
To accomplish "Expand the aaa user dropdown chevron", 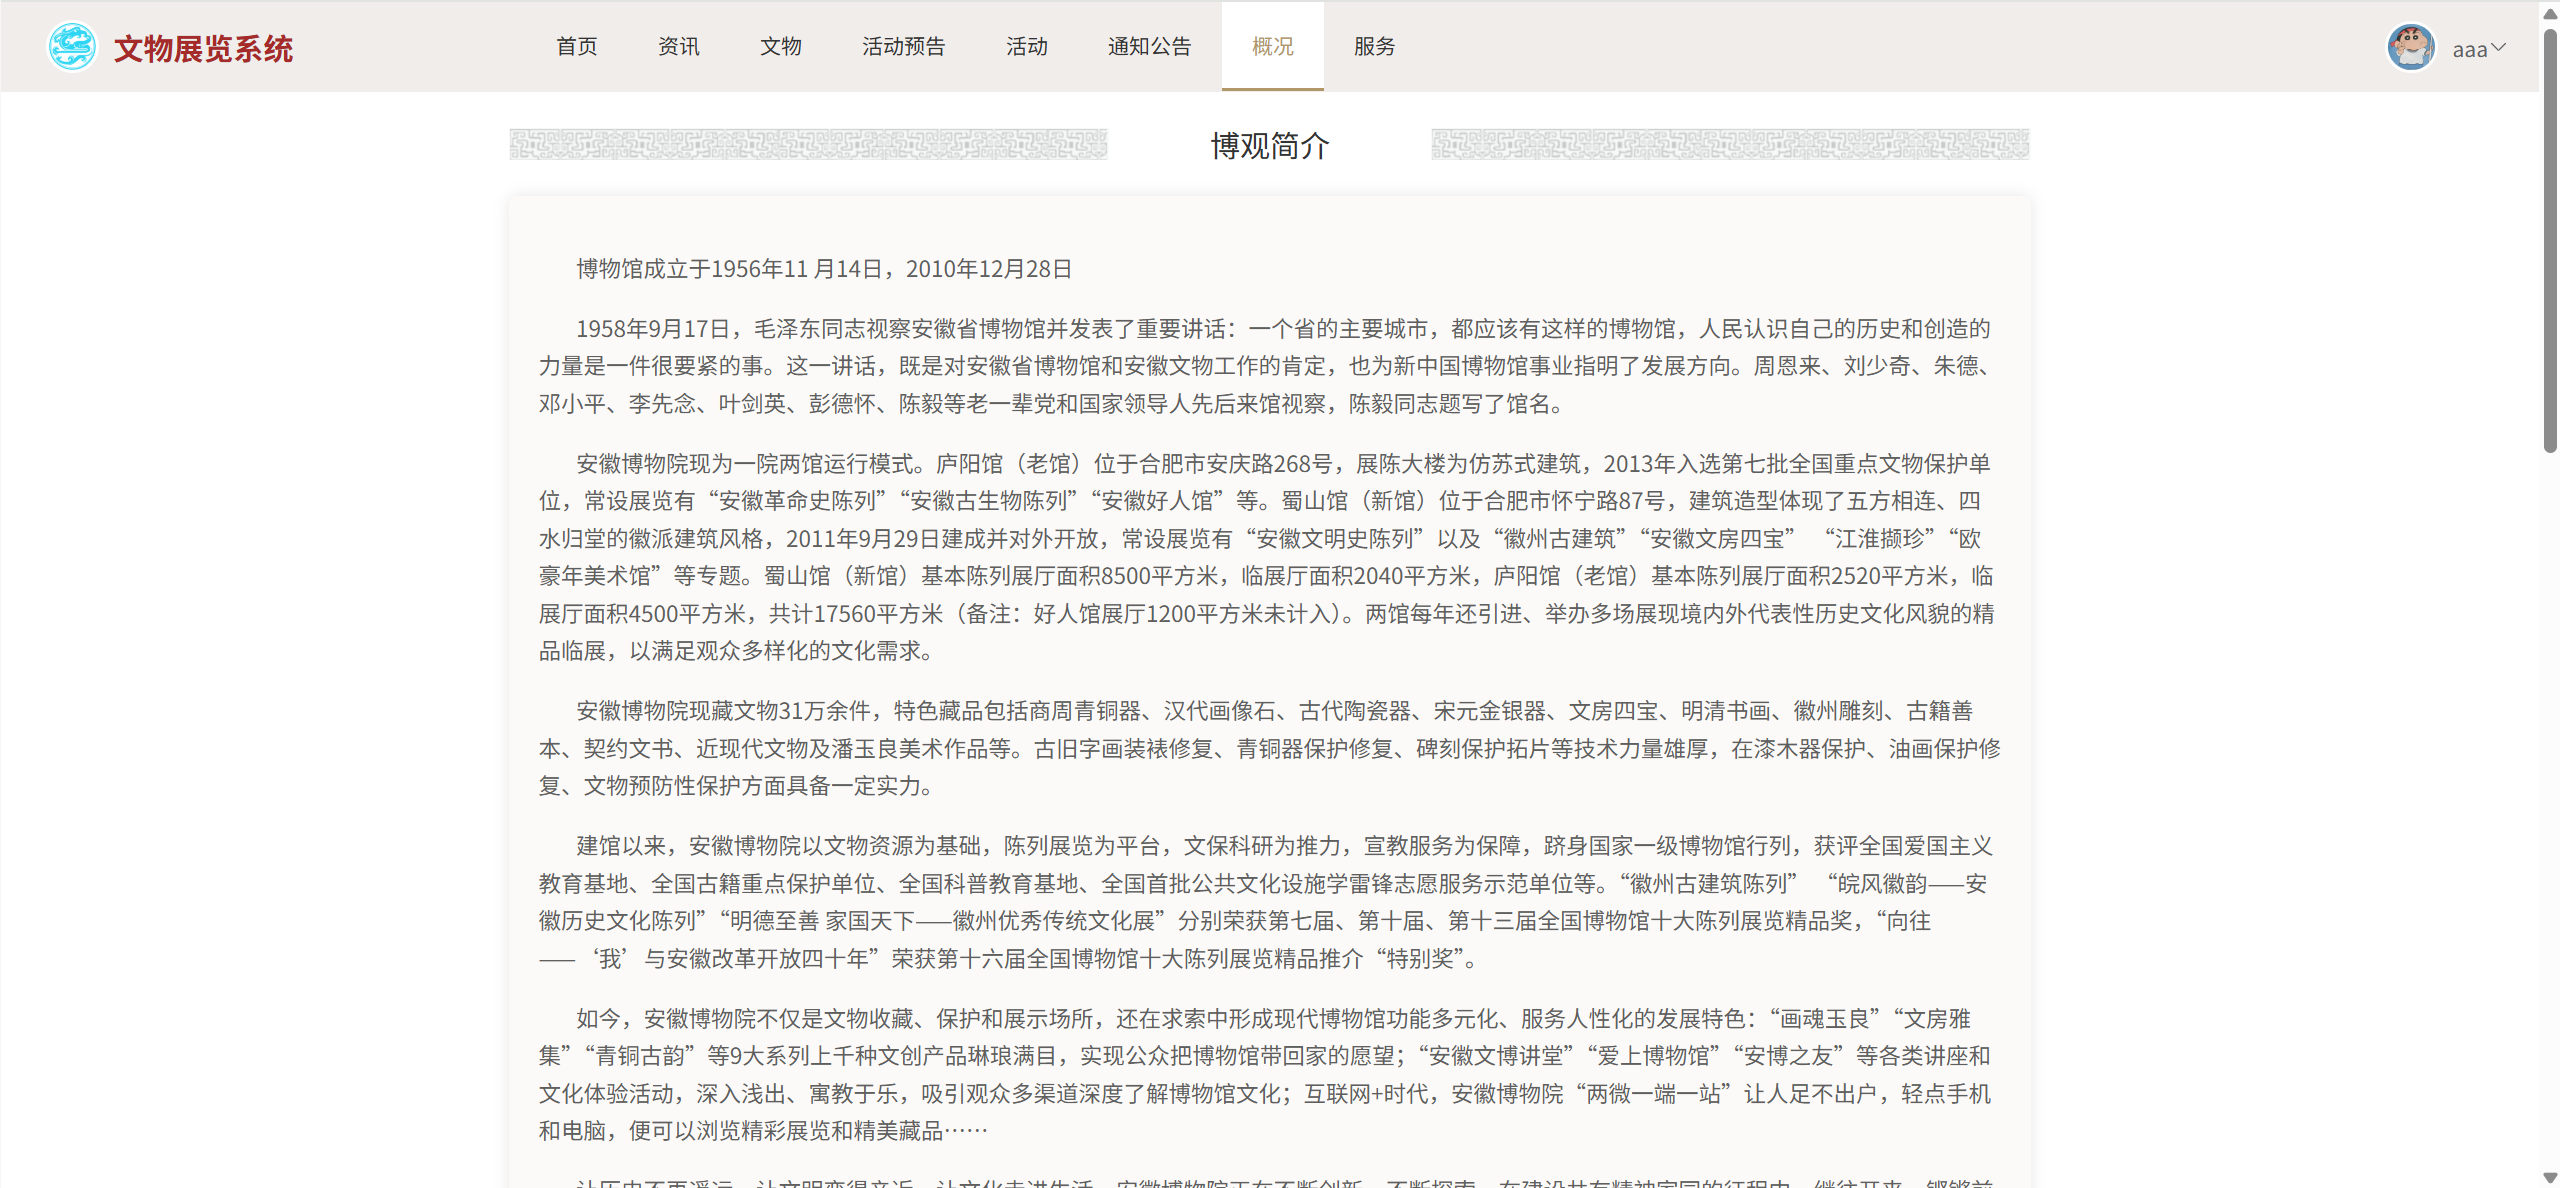I will pos(2499,47).
